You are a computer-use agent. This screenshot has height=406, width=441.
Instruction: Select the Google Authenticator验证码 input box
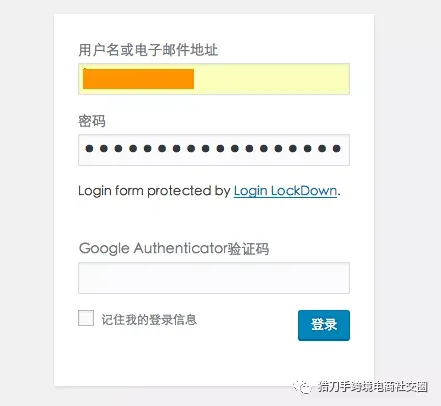tap(214, 278)
